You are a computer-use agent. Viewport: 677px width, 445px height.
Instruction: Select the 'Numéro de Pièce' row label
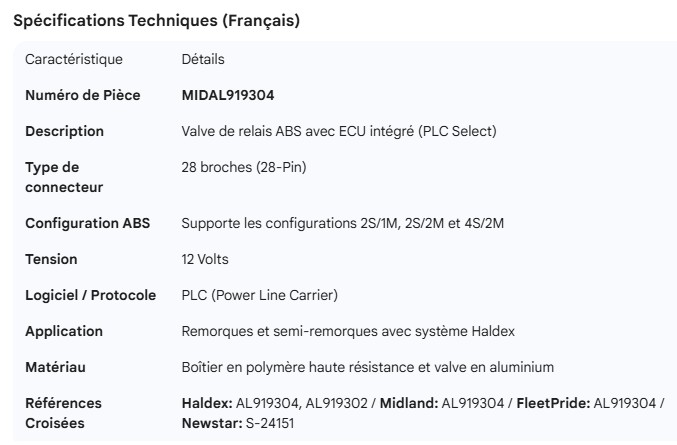[x=96, y=95]
